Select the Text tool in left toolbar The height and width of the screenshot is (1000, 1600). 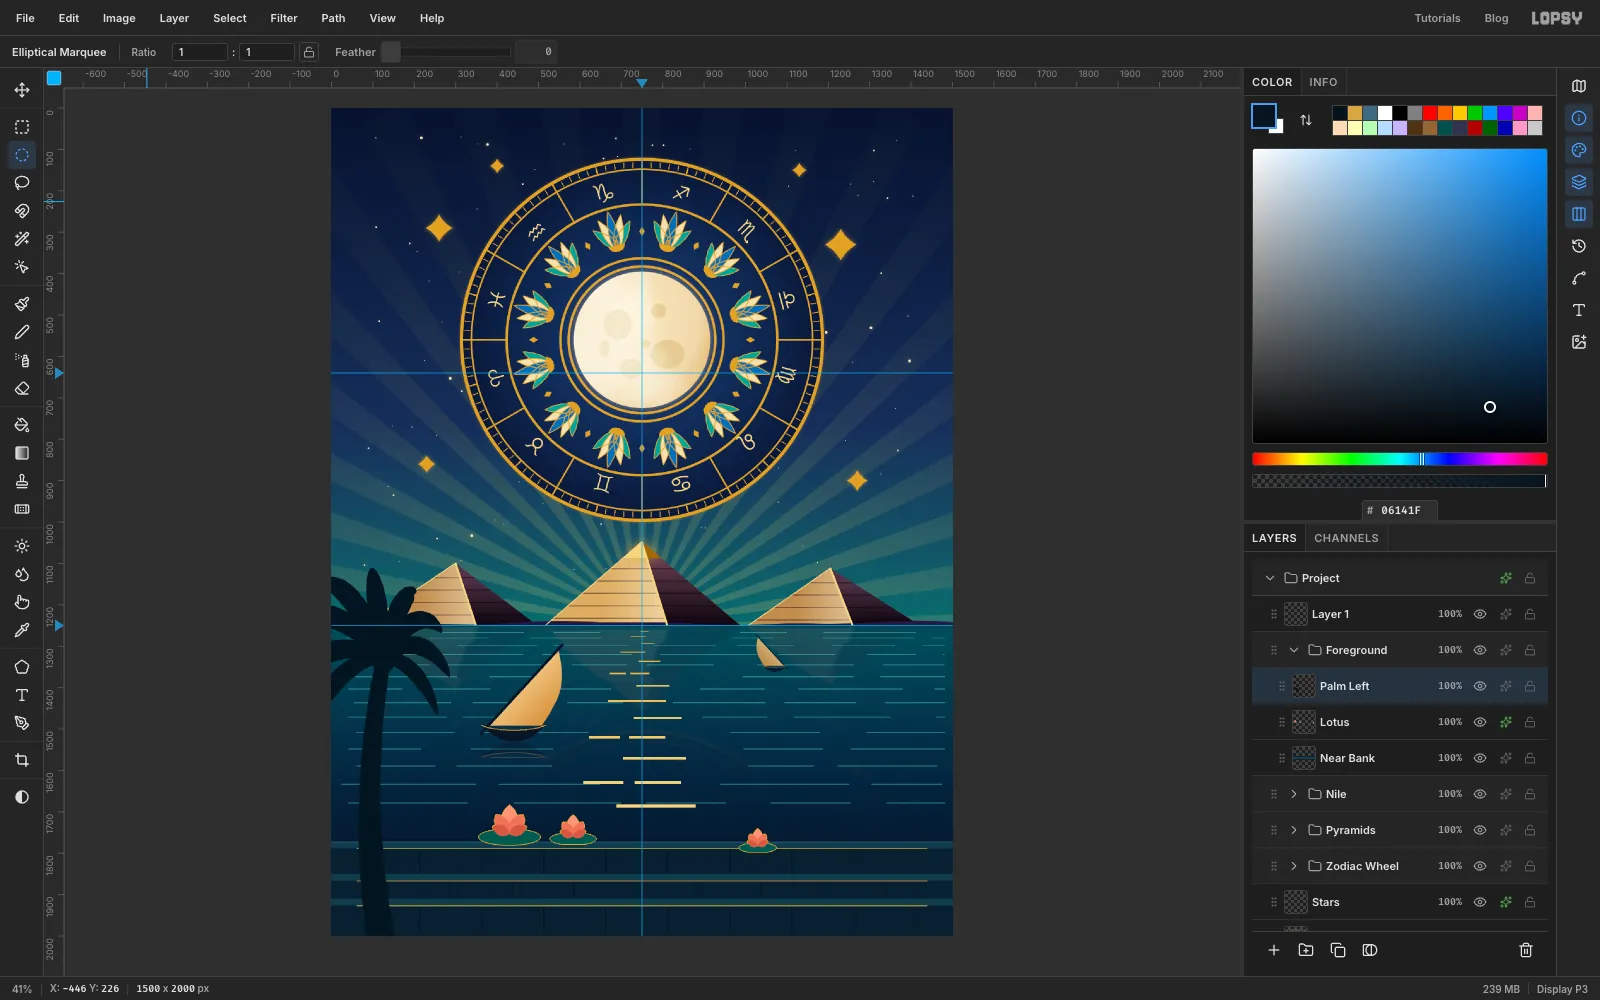(x=22, y=695)
